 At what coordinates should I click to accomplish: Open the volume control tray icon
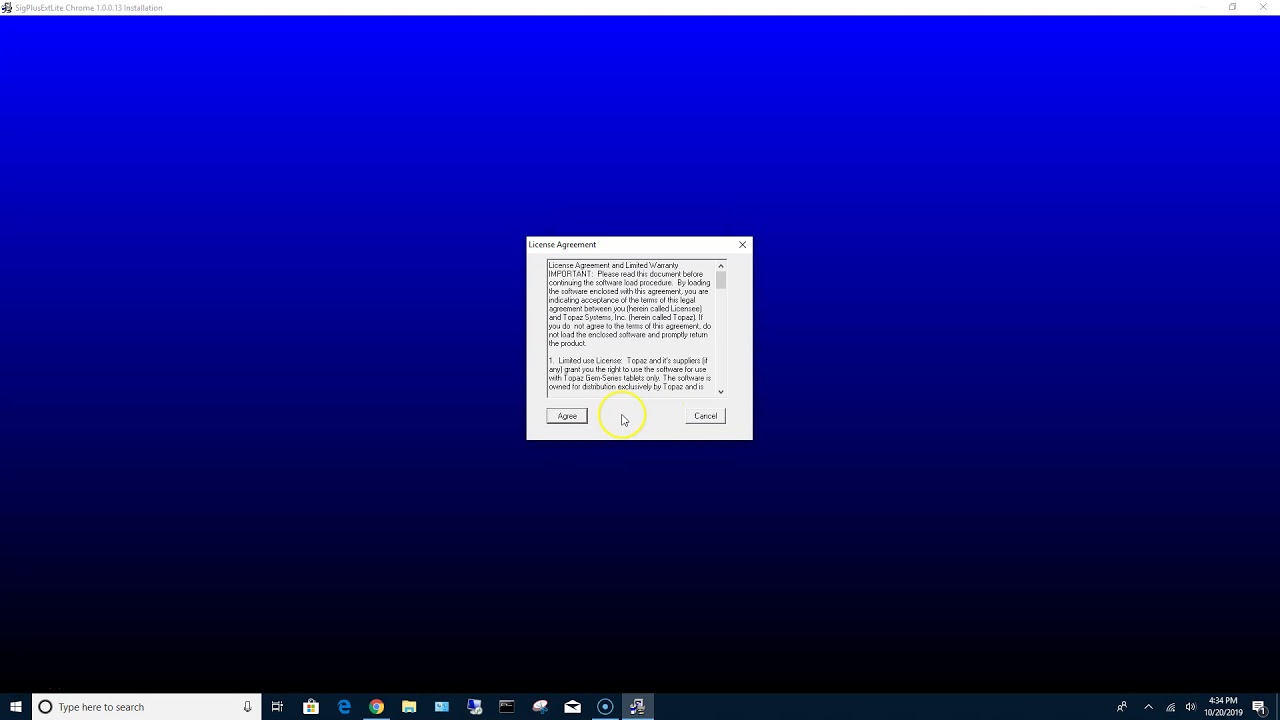pos(1190,707)
